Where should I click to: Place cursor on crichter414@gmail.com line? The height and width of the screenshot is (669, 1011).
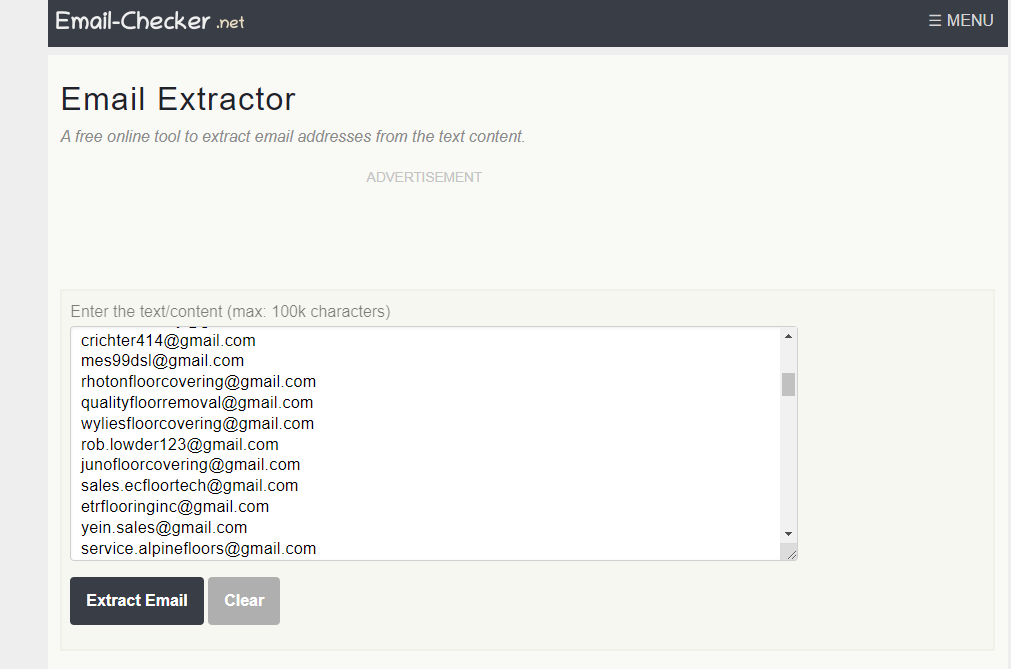click(168, 340)
